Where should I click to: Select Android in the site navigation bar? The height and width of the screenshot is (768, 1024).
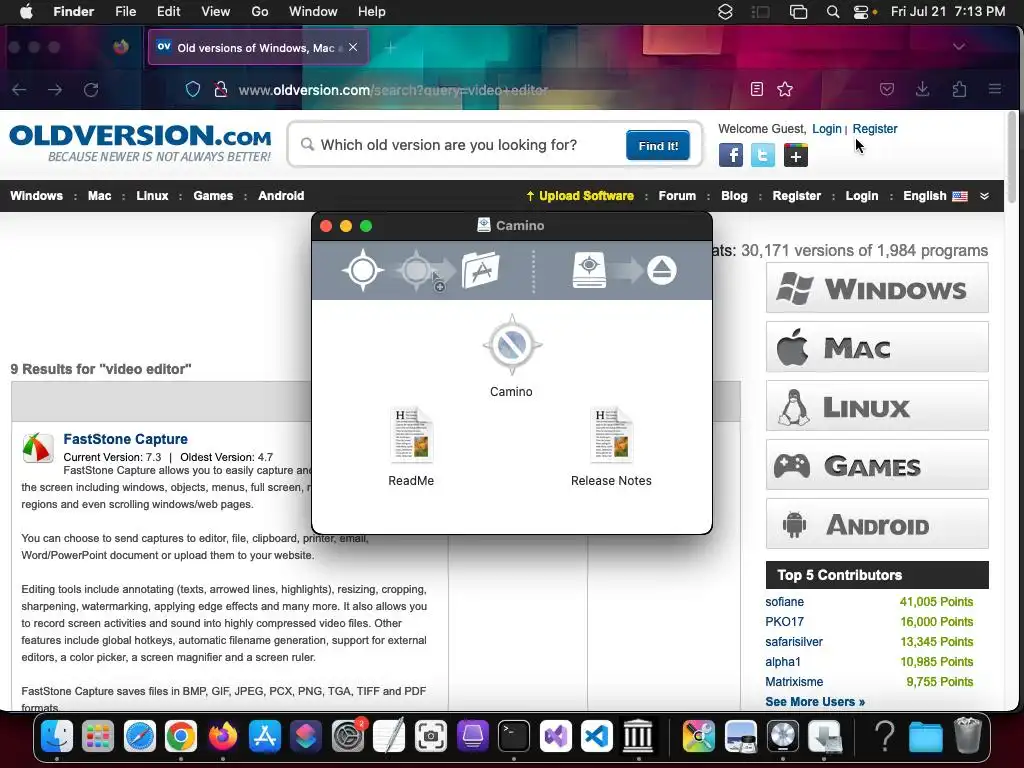click(281, 196)
